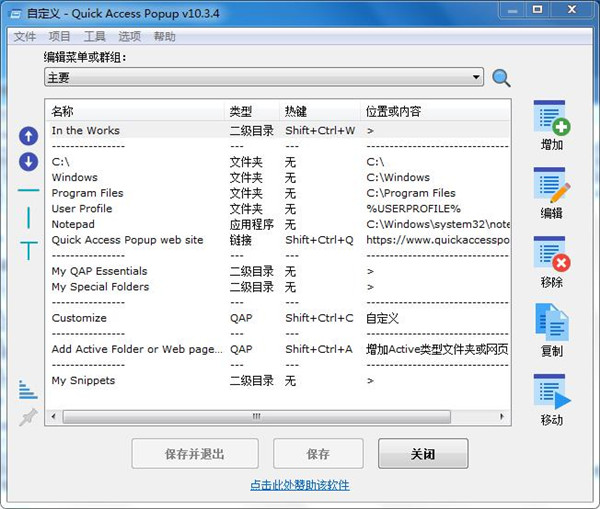Click the 名称 column header
Screen dimensions: 600x509
click(137, 111)
